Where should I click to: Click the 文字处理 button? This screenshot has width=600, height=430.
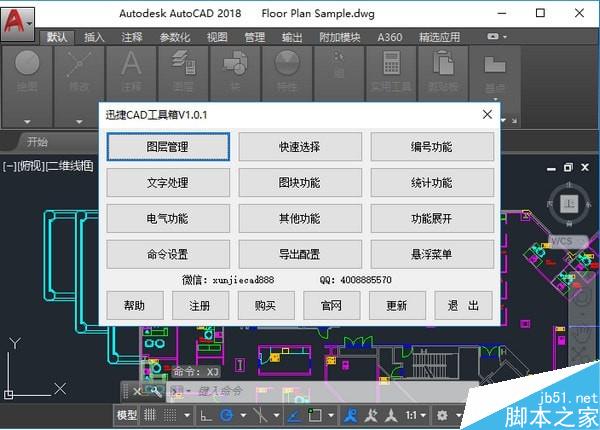(168, 182)
